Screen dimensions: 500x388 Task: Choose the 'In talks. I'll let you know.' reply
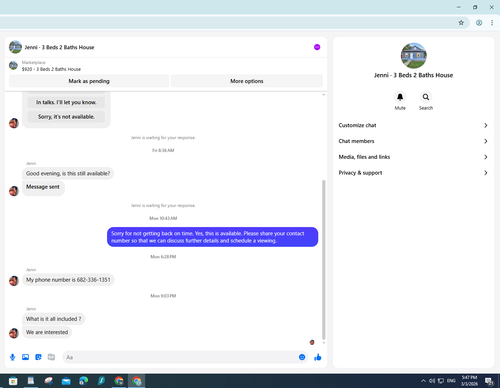click(66, 102)
